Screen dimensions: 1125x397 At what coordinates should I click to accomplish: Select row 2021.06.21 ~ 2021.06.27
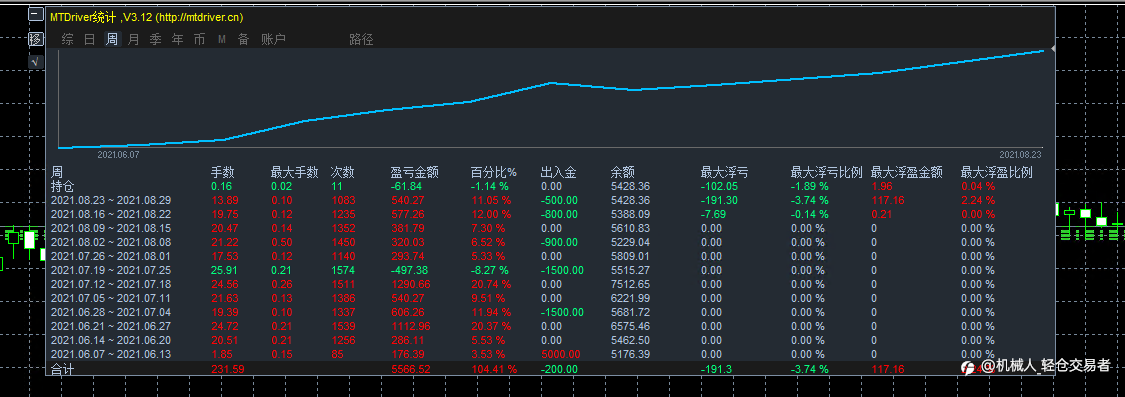(110, 326)
